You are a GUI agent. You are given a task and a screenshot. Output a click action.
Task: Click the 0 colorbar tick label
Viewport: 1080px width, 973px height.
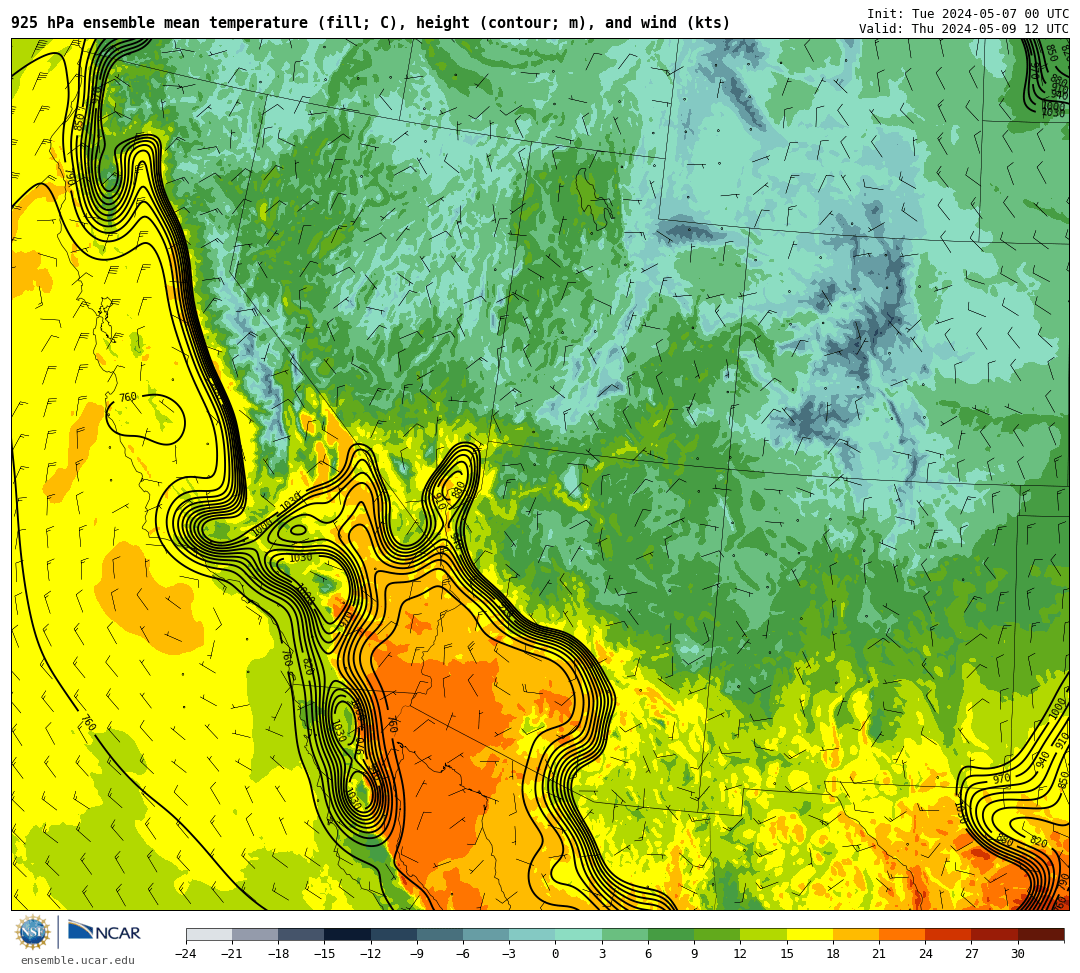point(555,954)
